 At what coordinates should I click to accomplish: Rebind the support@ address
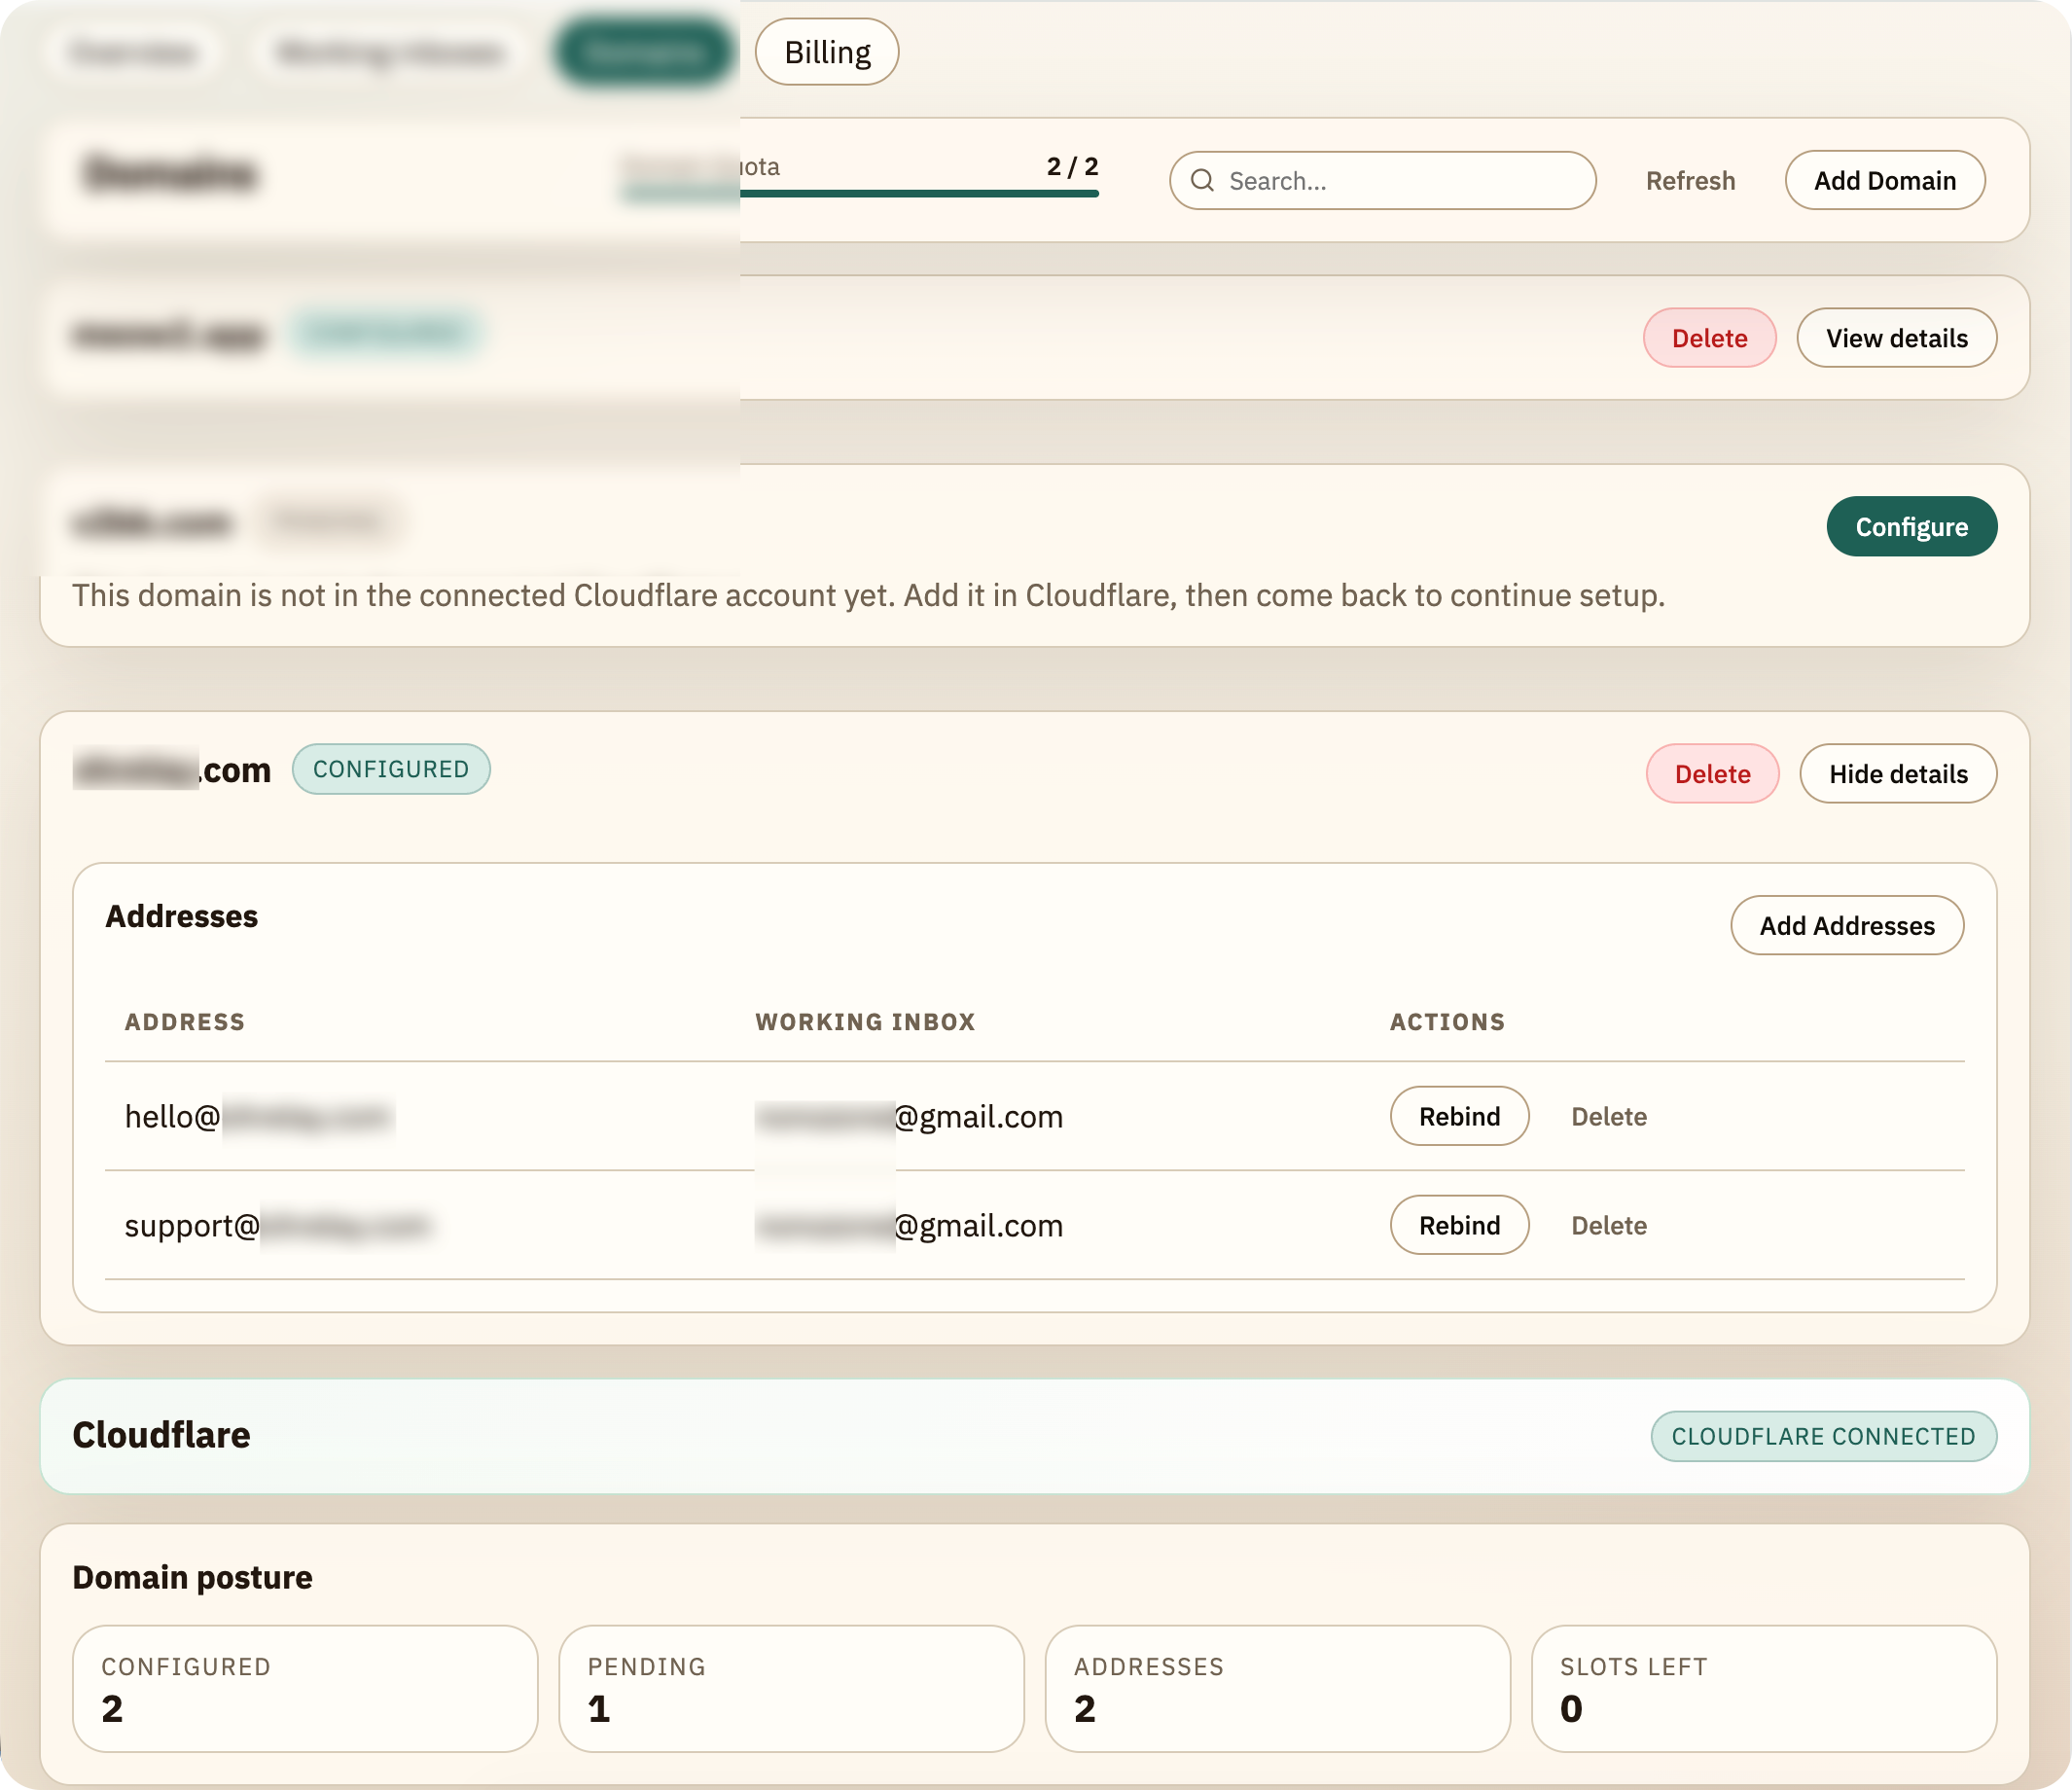(x=1458, y=1225)
